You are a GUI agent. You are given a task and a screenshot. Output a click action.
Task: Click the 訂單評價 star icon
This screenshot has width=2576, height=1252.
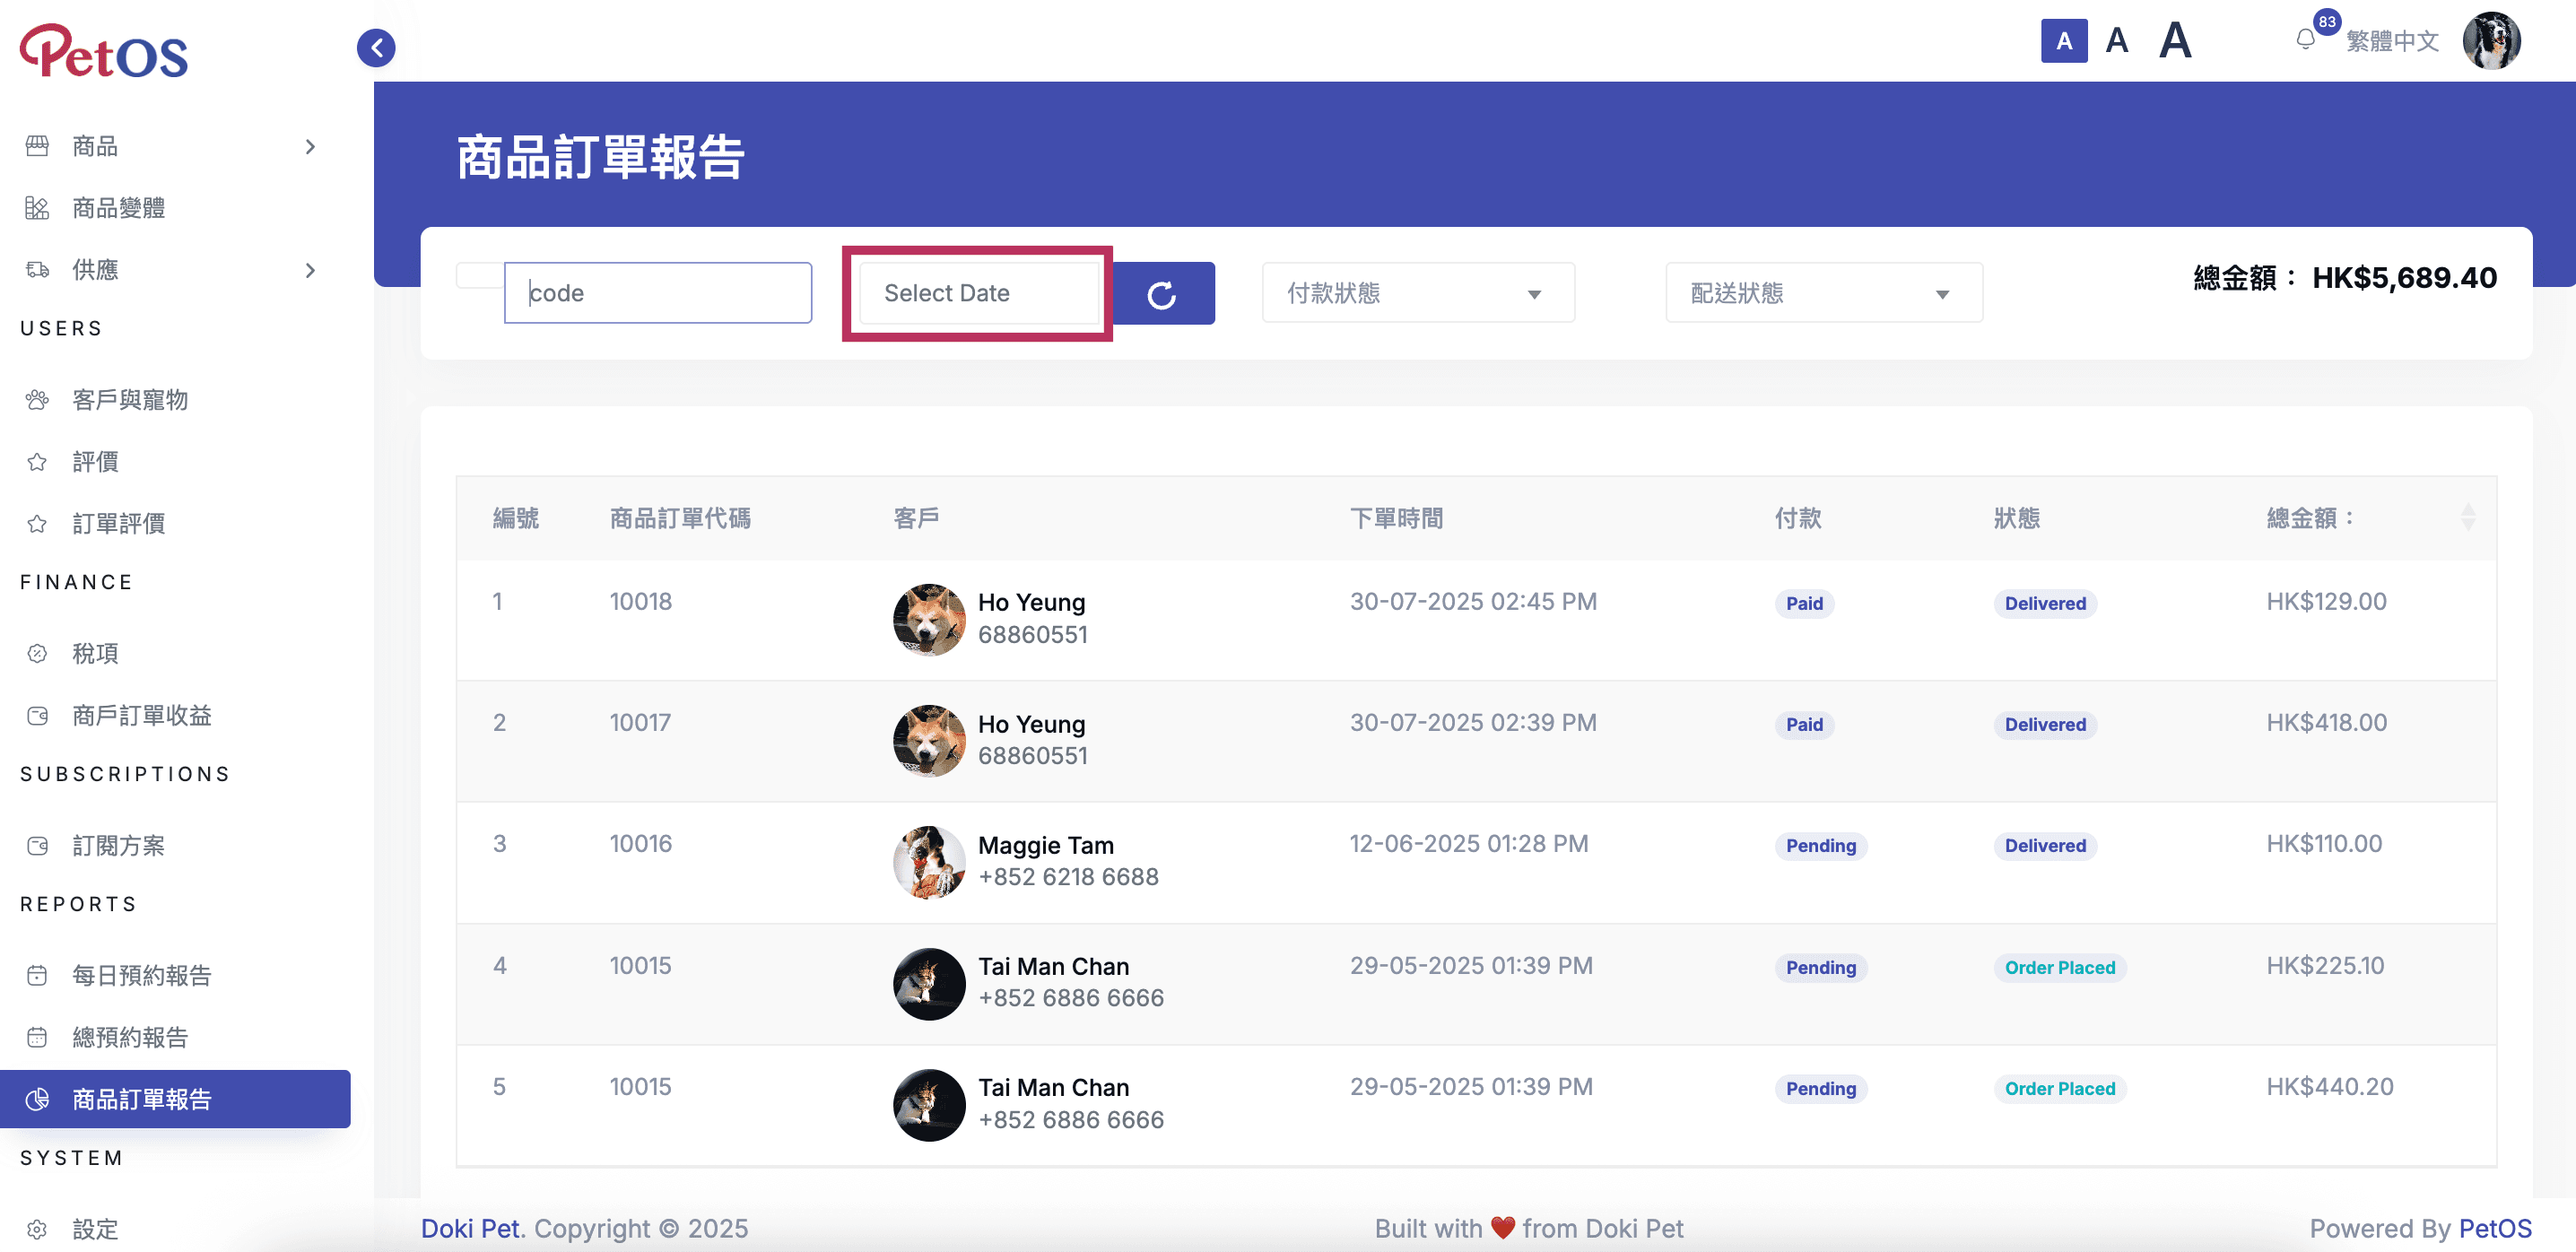(x=37, y=524)
